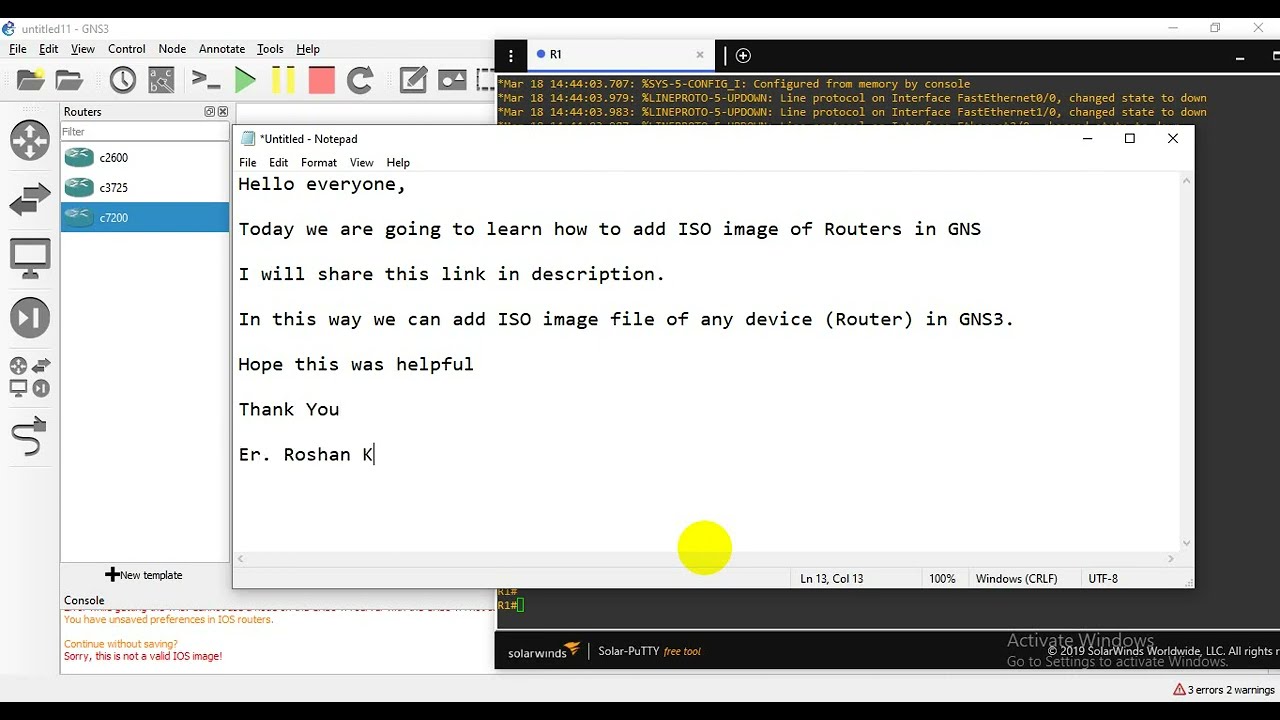Suspend all nodes with yellow pause icon

283,80
